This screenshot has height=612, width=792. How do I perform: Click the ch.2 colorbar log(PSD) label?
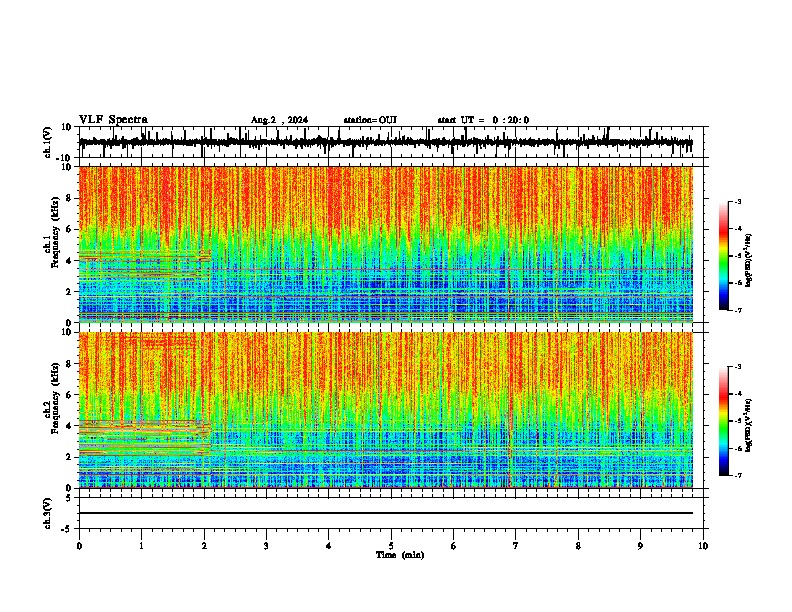(x=749, y=425)
